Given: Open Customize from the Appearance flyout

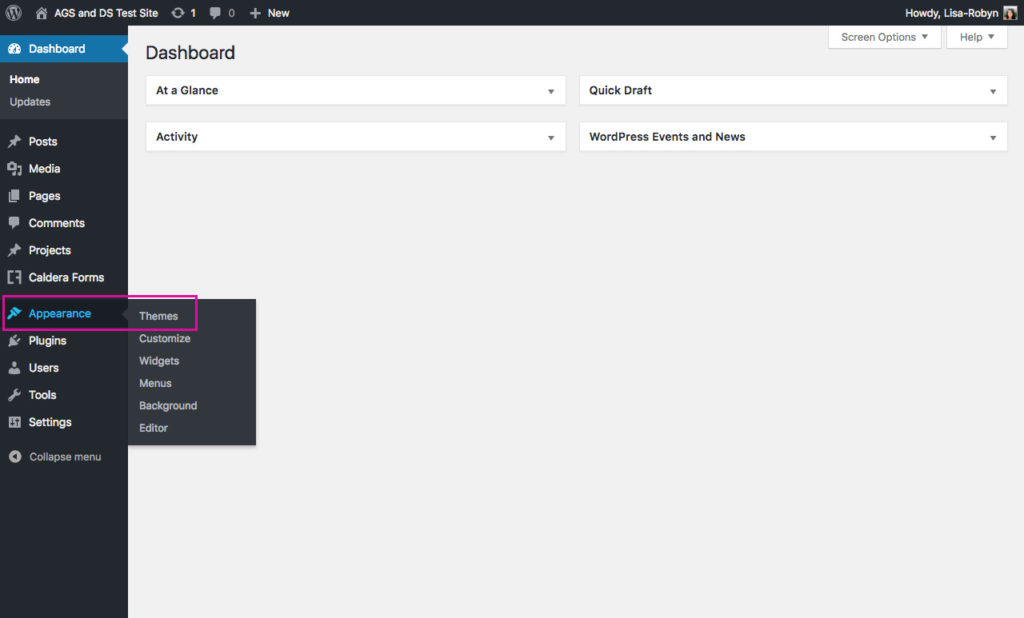Looking at the screenshot, I should pyautogui.click(x=164, y=339).
